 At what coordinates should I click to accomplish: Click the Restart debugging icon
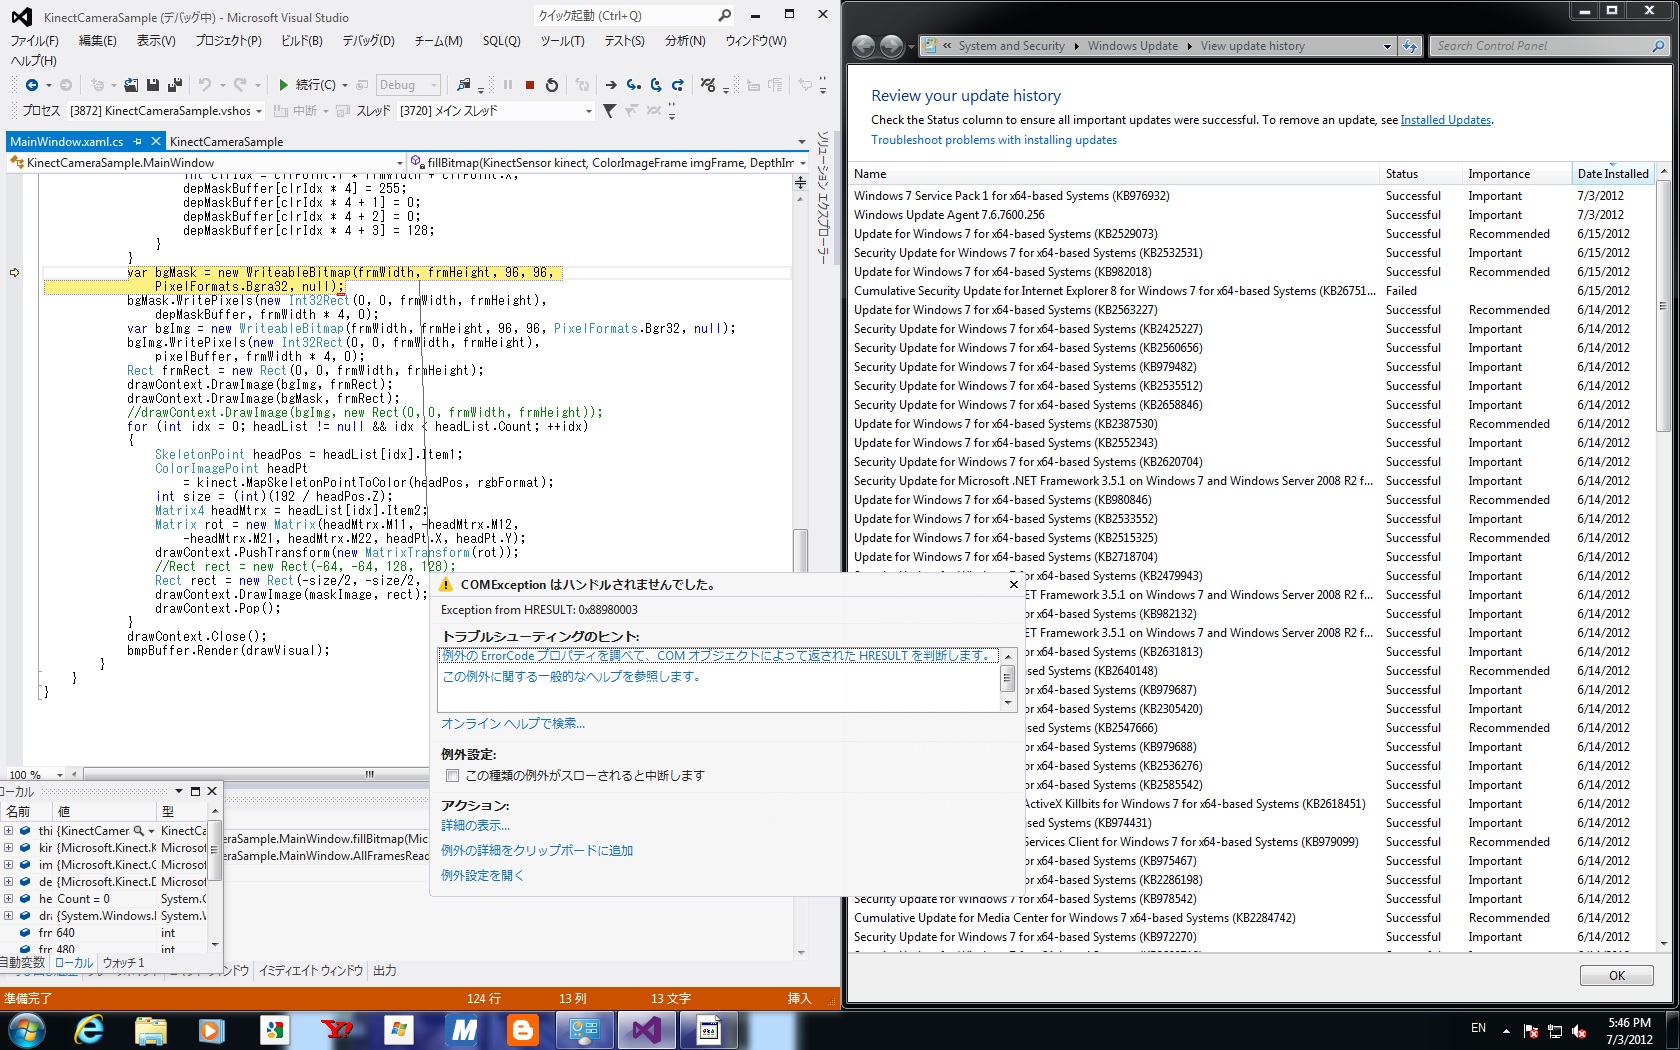(551, 85)
